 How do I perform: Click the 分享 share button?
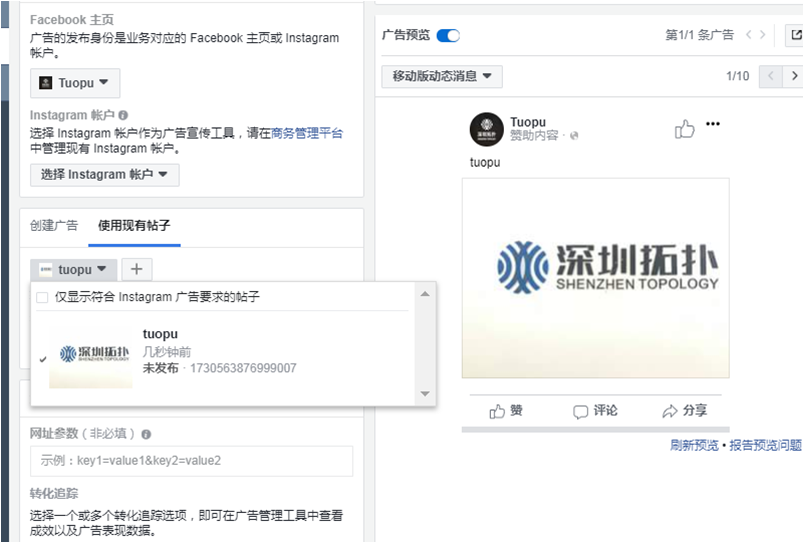coord(685,411)
